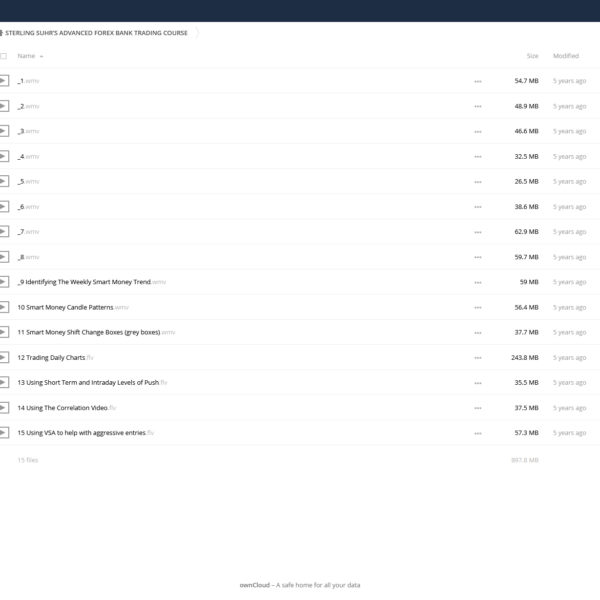Open more actions for 14 Using The Correlation Video
The height and width of the screenshot is (600, 600).
tap(478, 408)
